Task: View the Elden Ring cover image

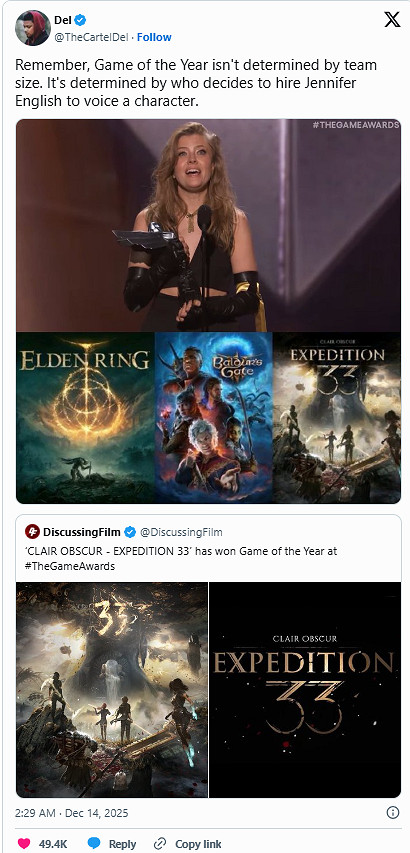Action: pyautogui.click(x=85, y=418)
